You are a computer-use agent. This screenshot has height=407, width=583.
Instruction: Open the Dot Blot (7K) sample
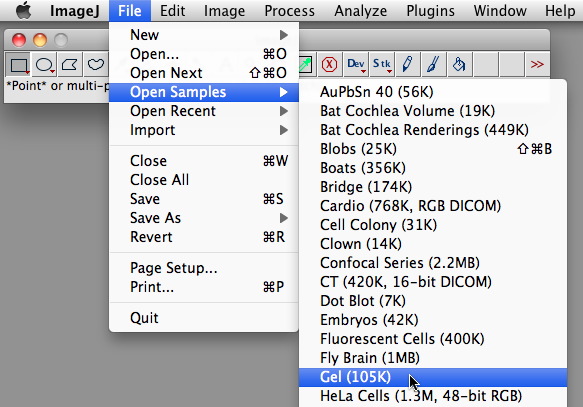(x=433, y=301)
